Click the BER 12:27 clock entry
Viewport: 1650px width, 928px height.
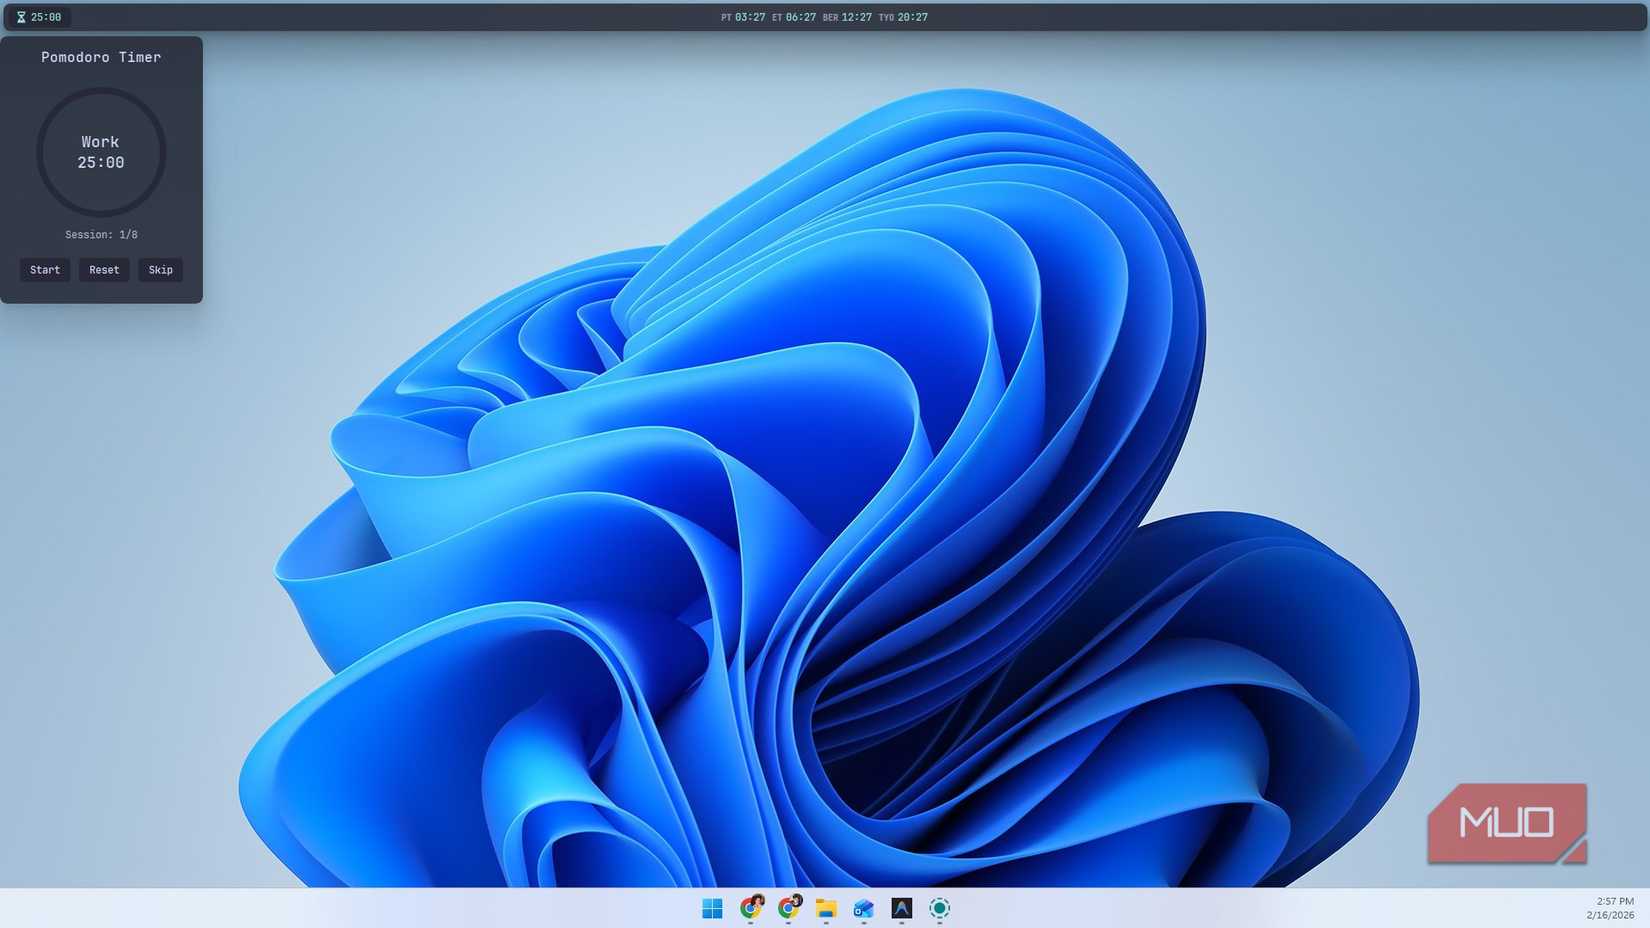(x=847, y=17)
